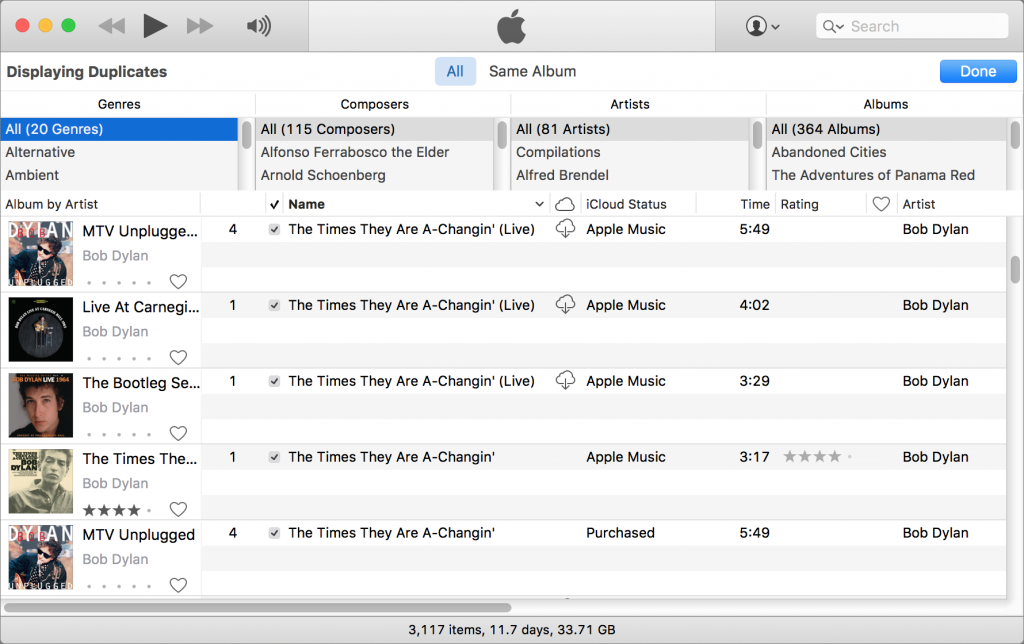Select the Ambient genre

pyautogui.click(x=32, y=175)
